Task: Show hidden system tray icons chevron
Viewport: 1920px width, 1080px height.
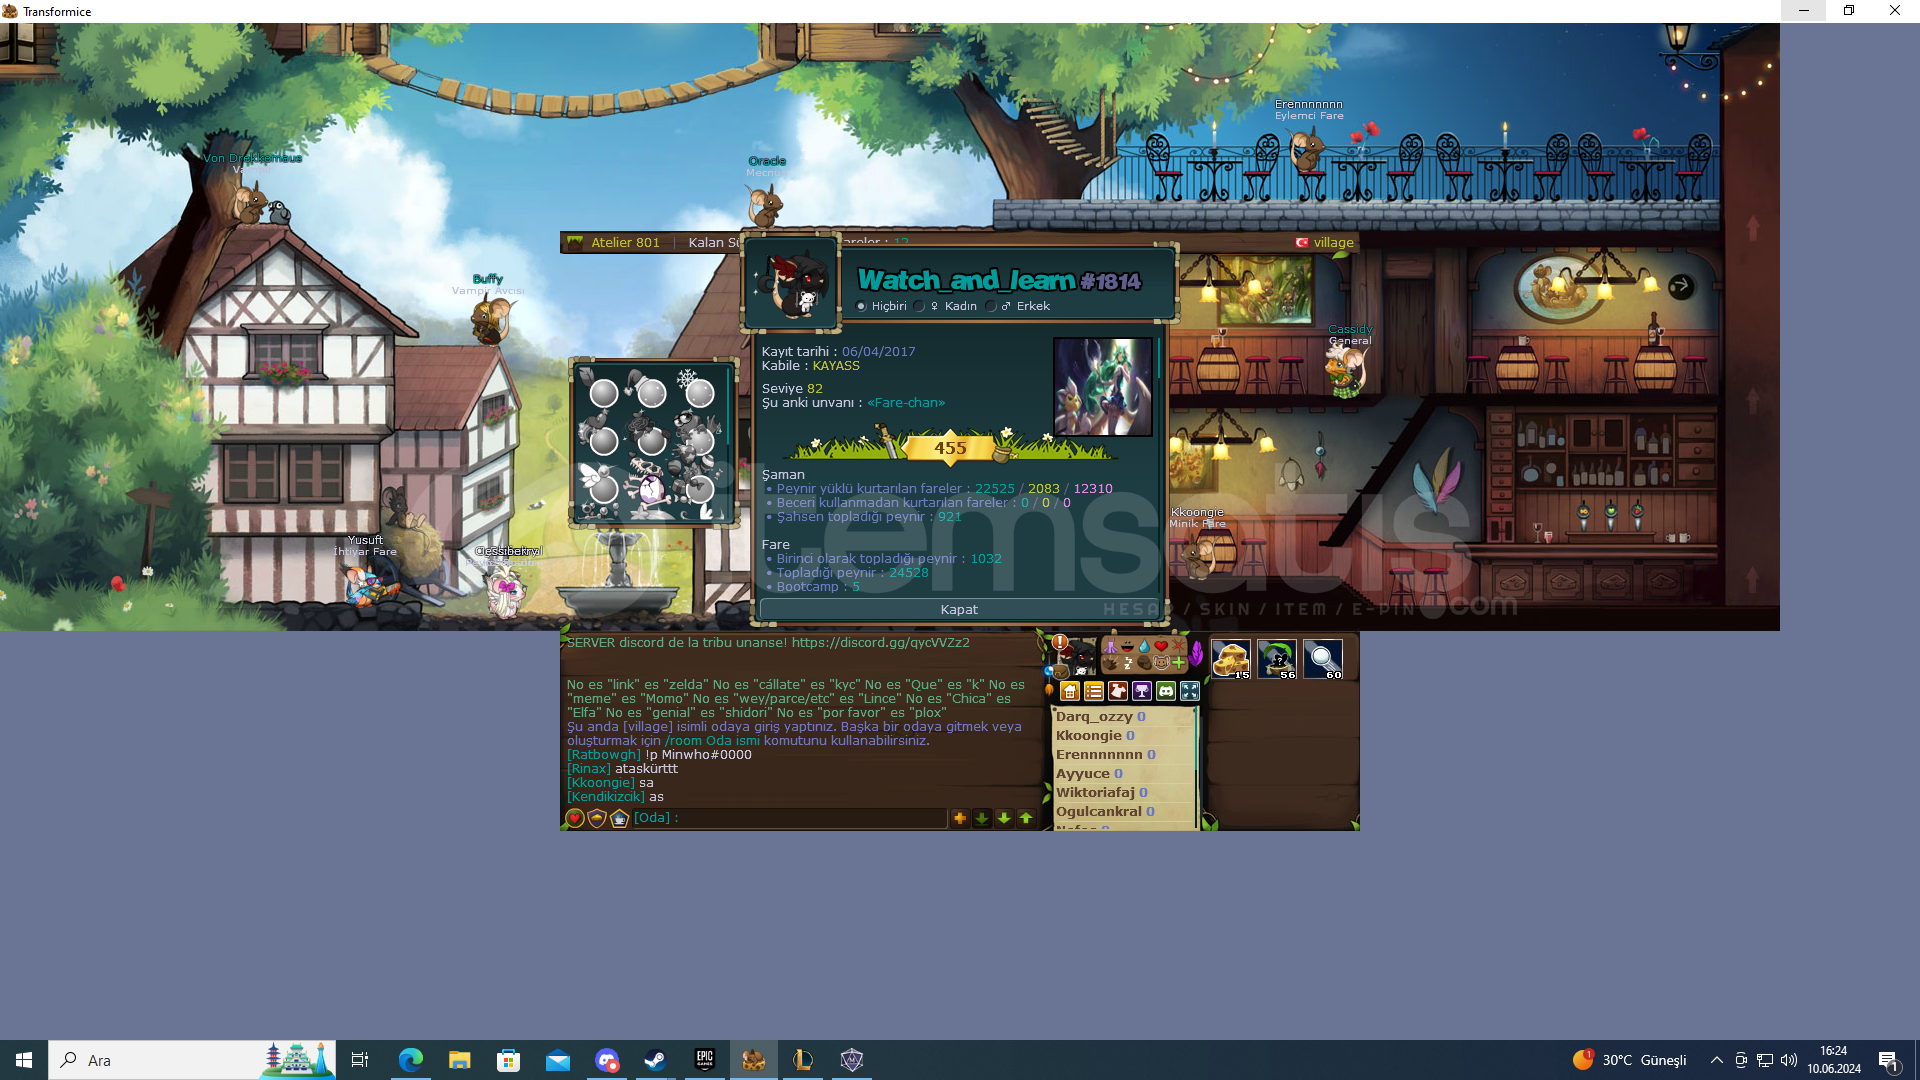Action: click(x=1716, y=1060)
